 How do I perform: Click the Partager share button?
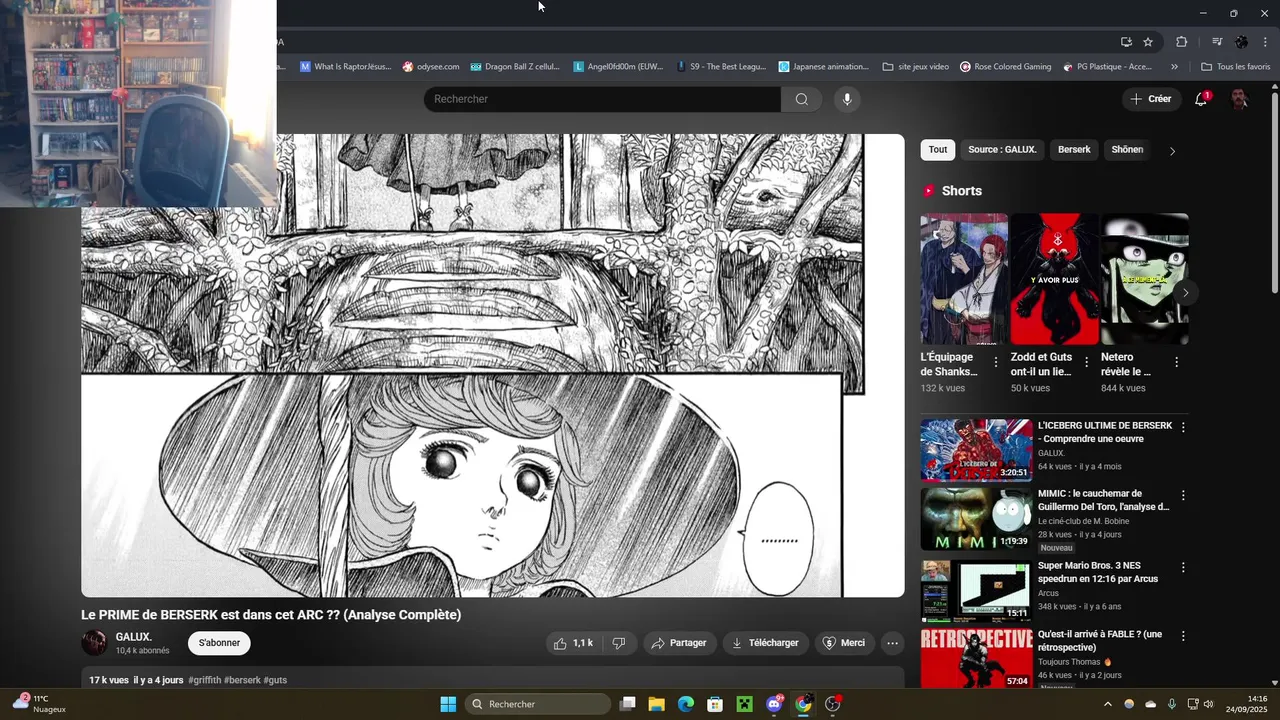coord(679,643)
